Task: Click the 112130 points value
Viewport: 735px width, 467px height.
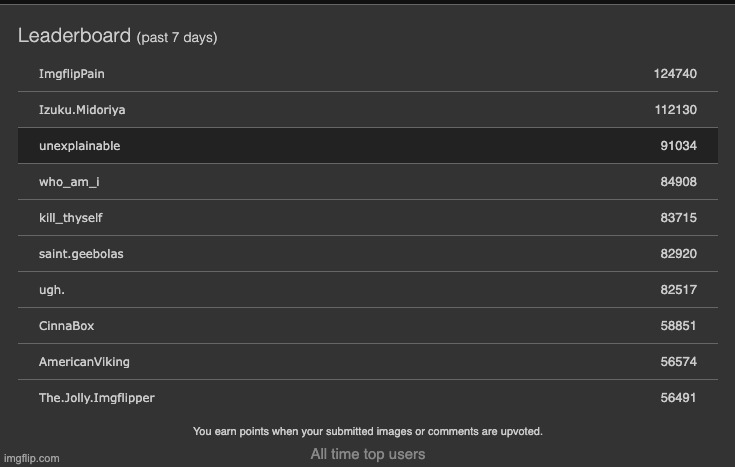Action: click(675, 110)
